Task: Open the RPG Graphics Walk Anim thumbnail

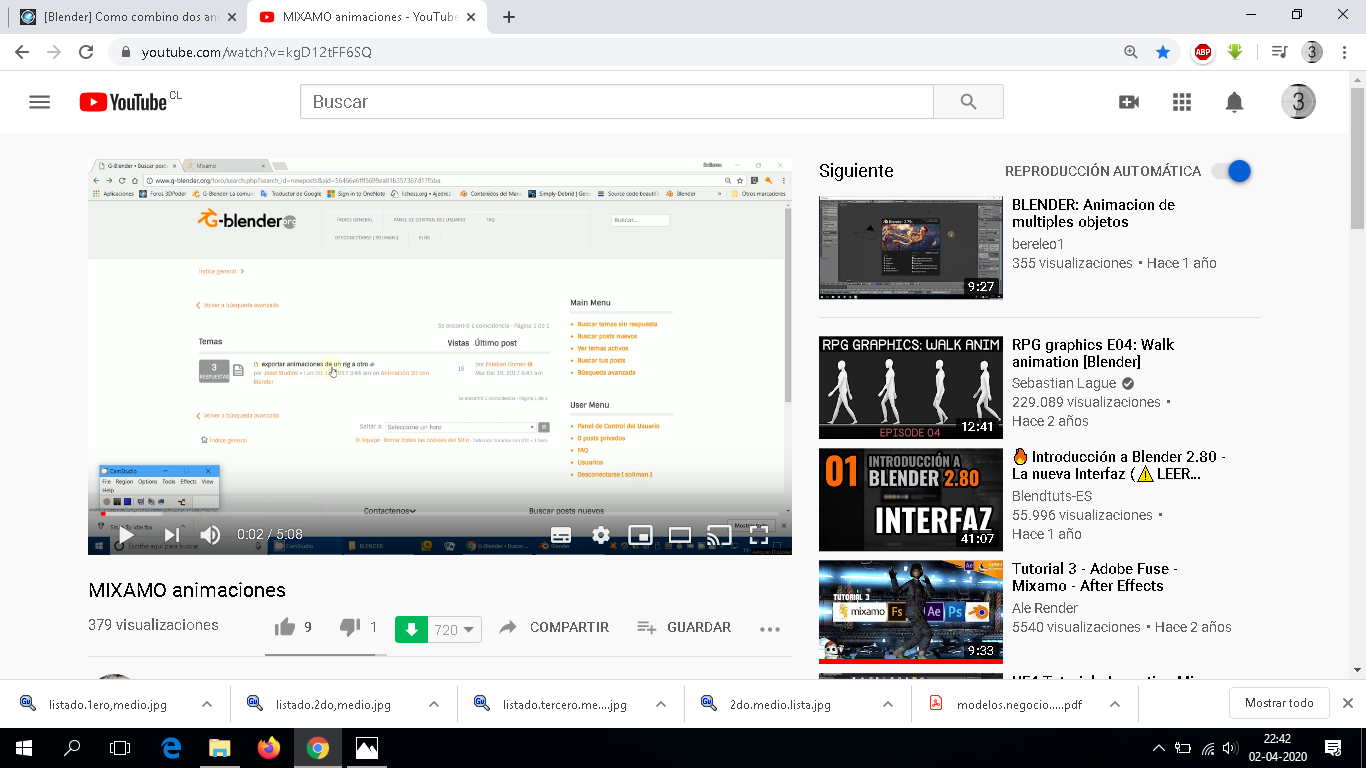Action: point(910,387)
